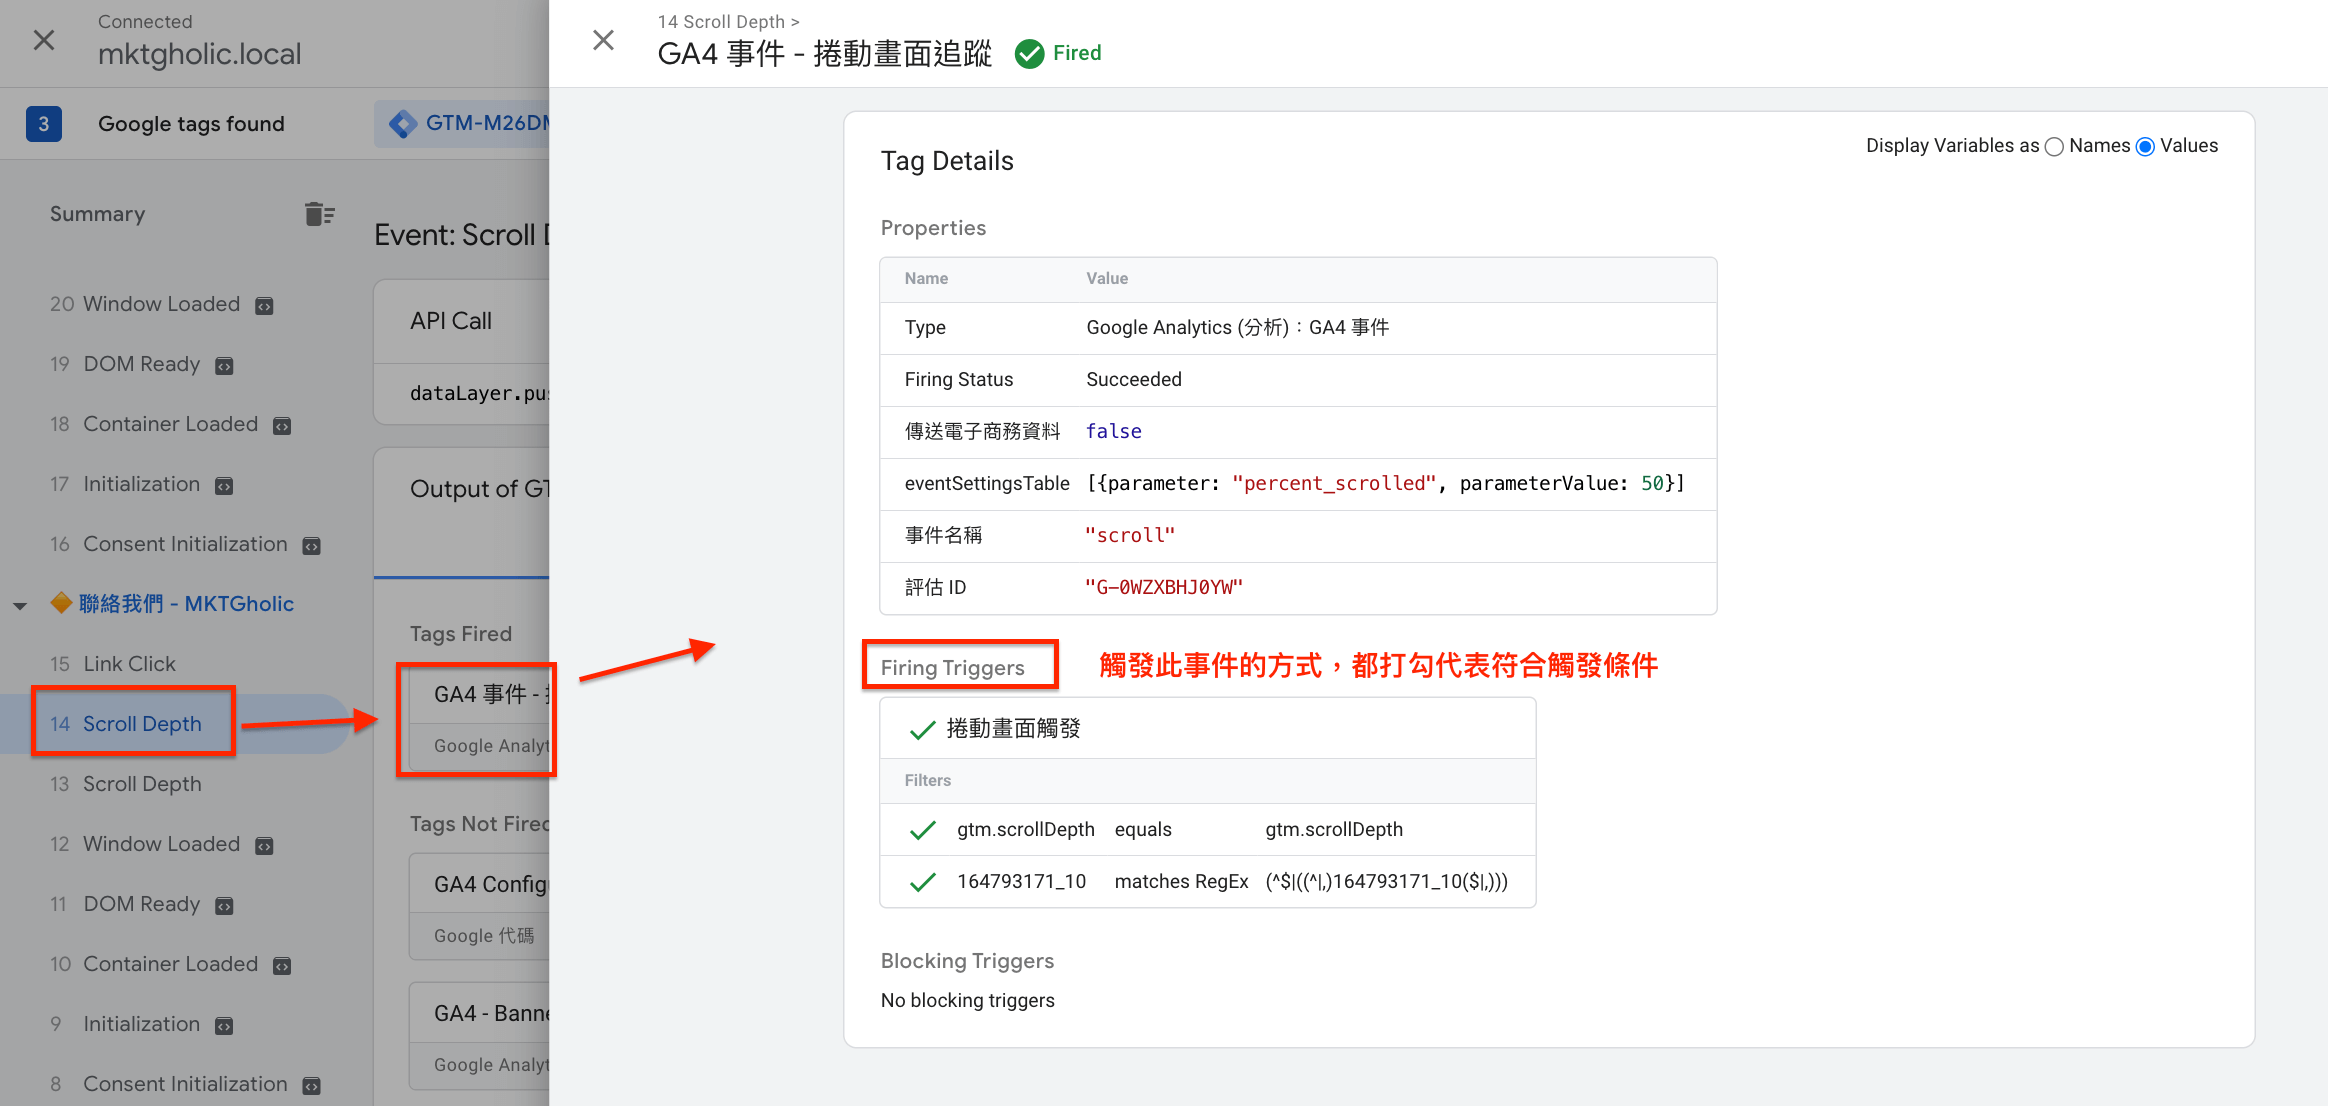Select the Names radio button

[2054, 147]
